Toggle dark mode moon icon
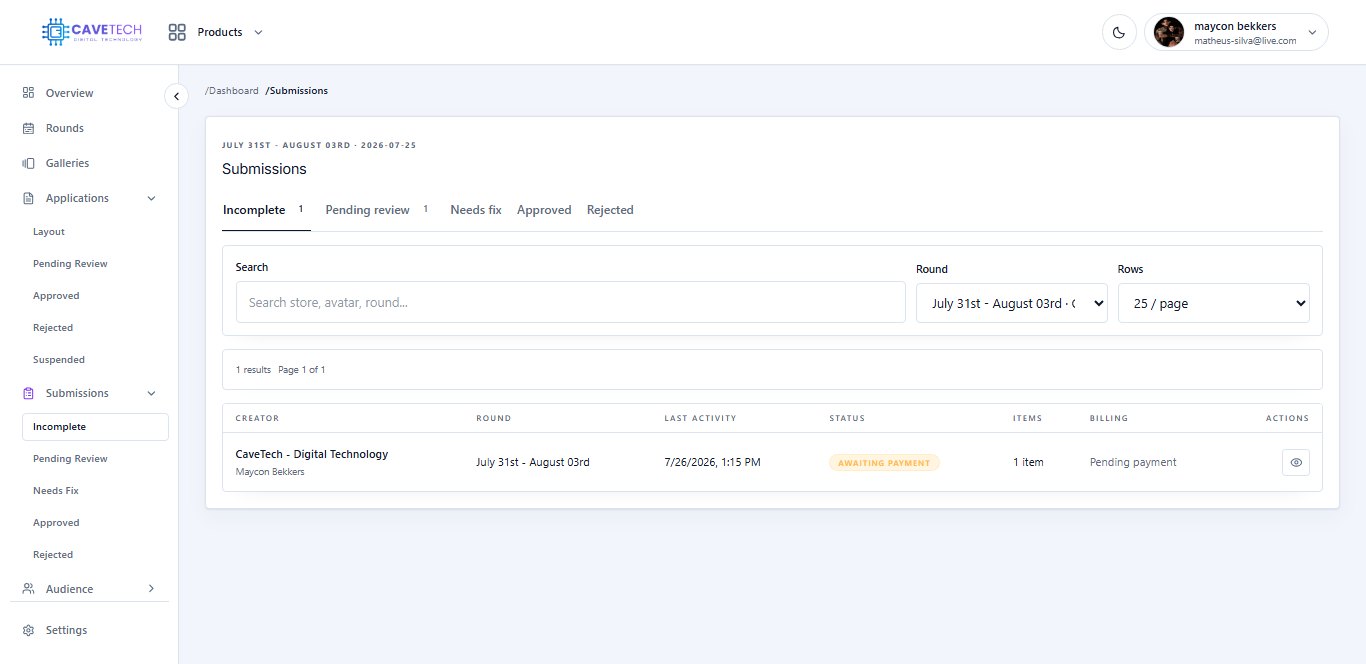Viewport: 1366px width, 664px height. coord(1119,32)
